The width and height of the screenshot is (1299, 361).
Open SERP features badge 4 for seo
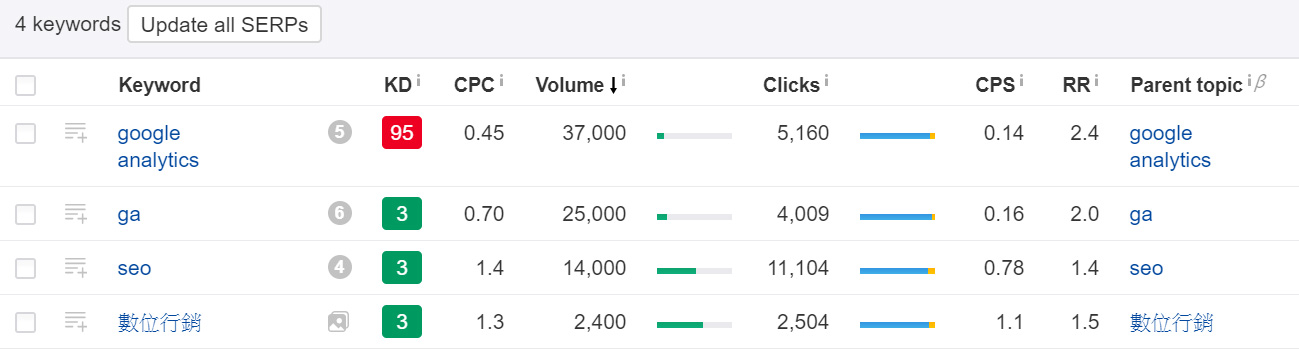(x=340, y=267)
